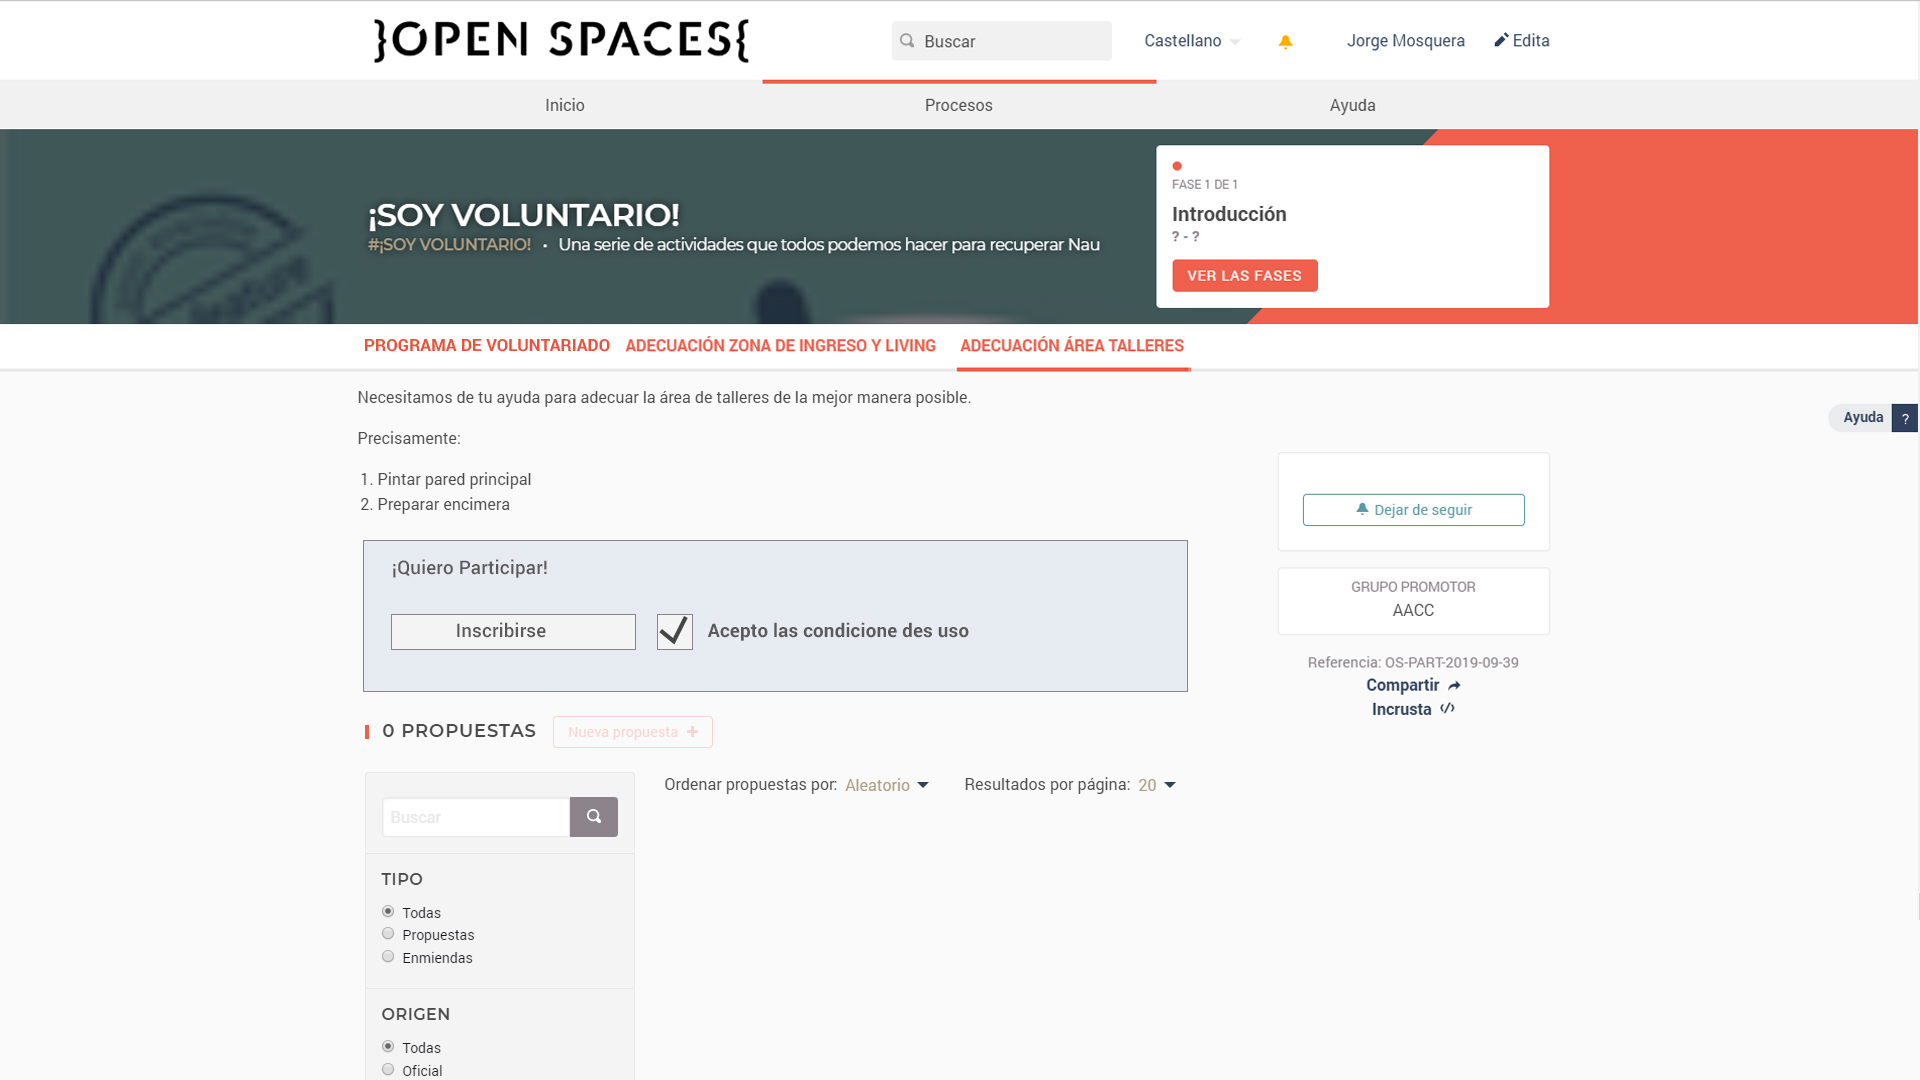This screenshot has width=1920, height=1080.
Task: Select the Oficial radio button under ORIGEN
Action: 388,1069
